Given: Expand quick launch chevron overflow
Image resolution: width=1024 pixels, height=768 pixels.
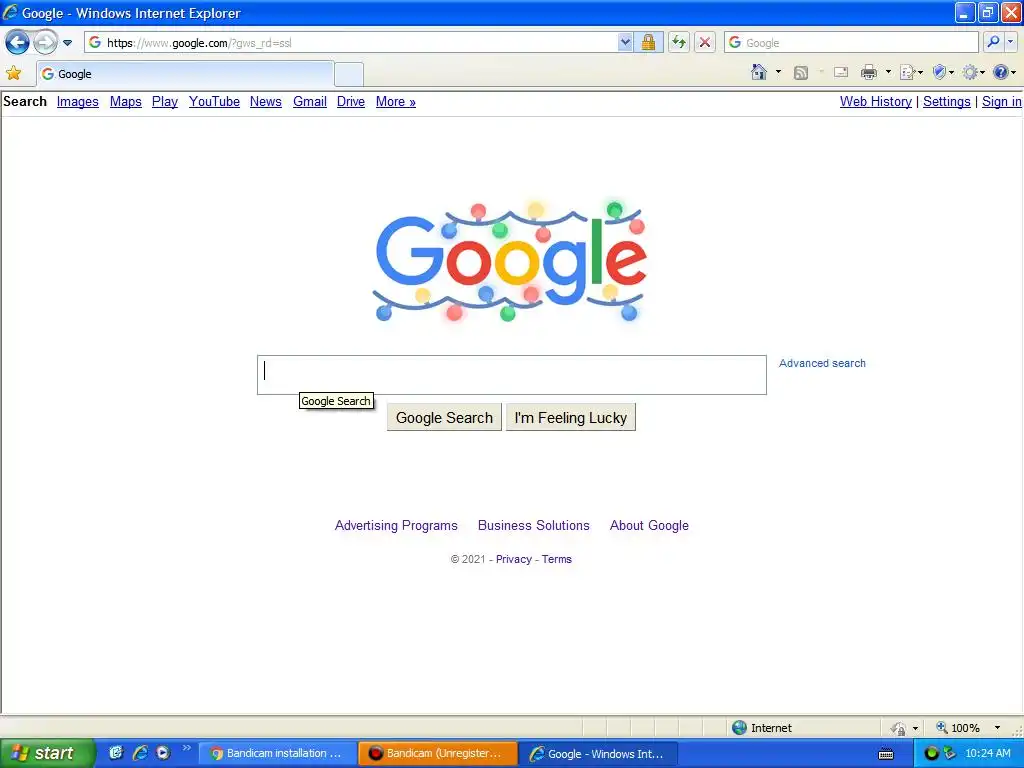Looking at the screenshot, I should click(187, 748).
